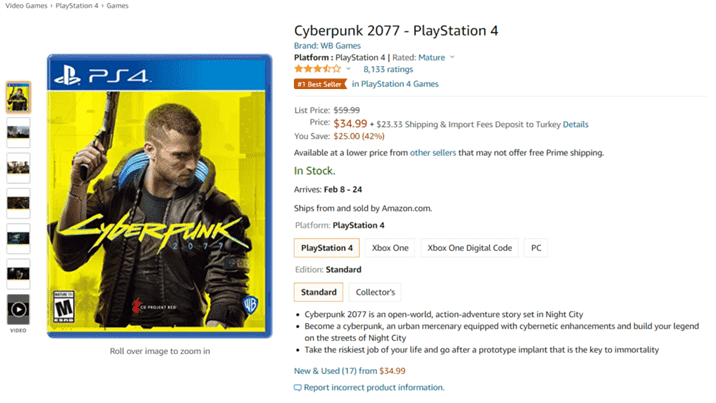Open the 8,133 ratings link
The height and width of the screenshot is (403, 716).
click(388, 69)
